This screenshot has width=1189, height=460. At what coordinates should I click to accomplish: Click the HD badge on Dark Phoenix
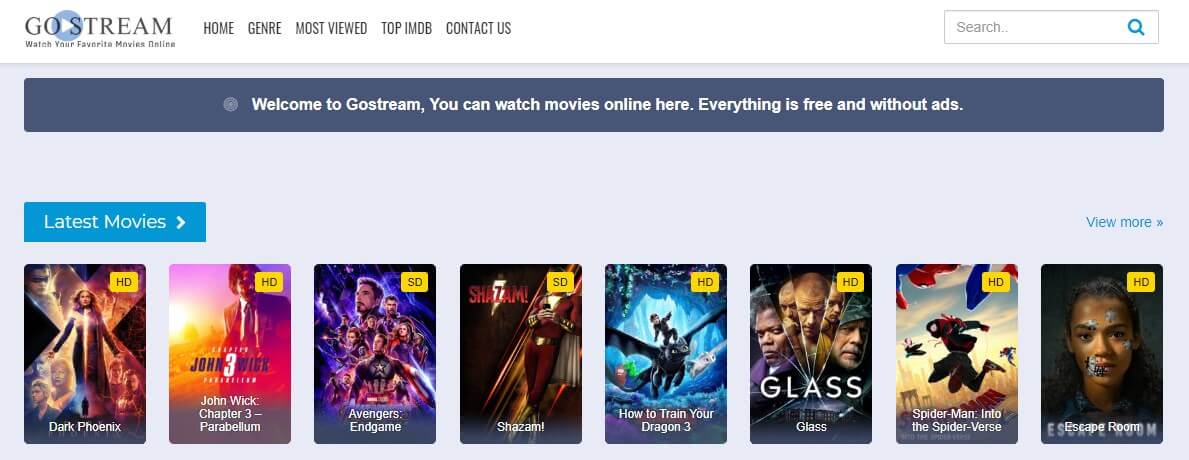click(124, 282)
